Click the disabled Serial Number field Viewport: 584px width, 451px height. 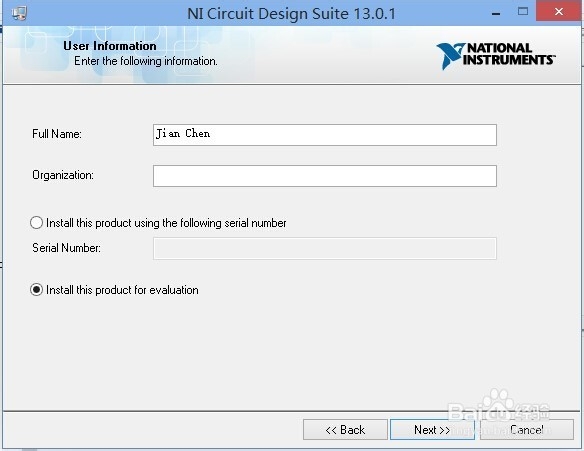pos(324,248)
